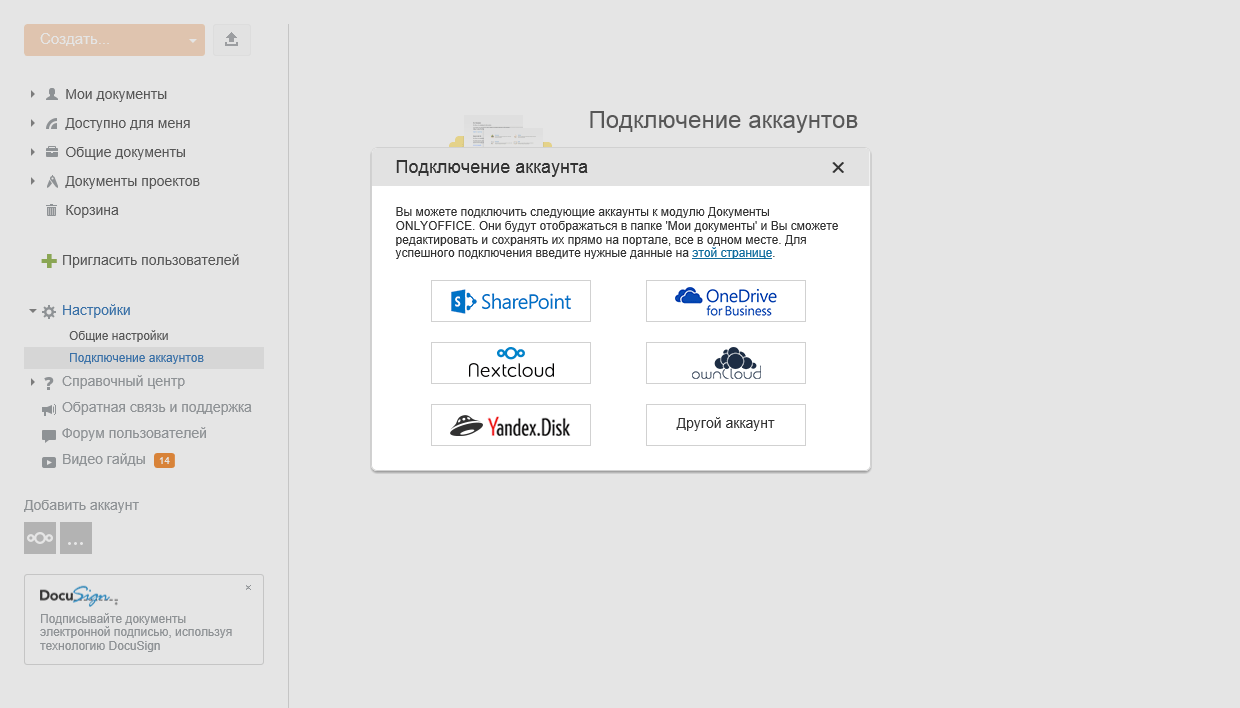This screenshot has width=1240, height=708.
Task: Expand the Доступно для меня tree arrow
Action: [33, 123]
